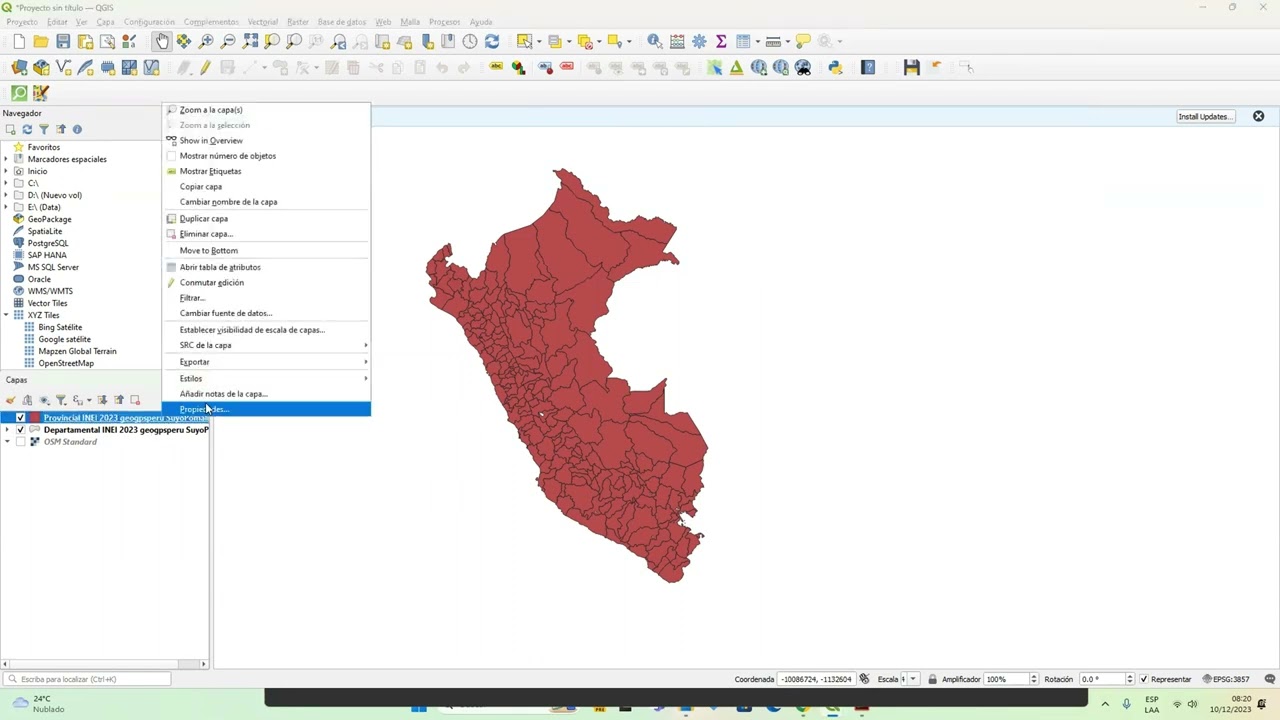Click the New GeoPackage Layer icon
The image size is (1280, 720).
41,67
